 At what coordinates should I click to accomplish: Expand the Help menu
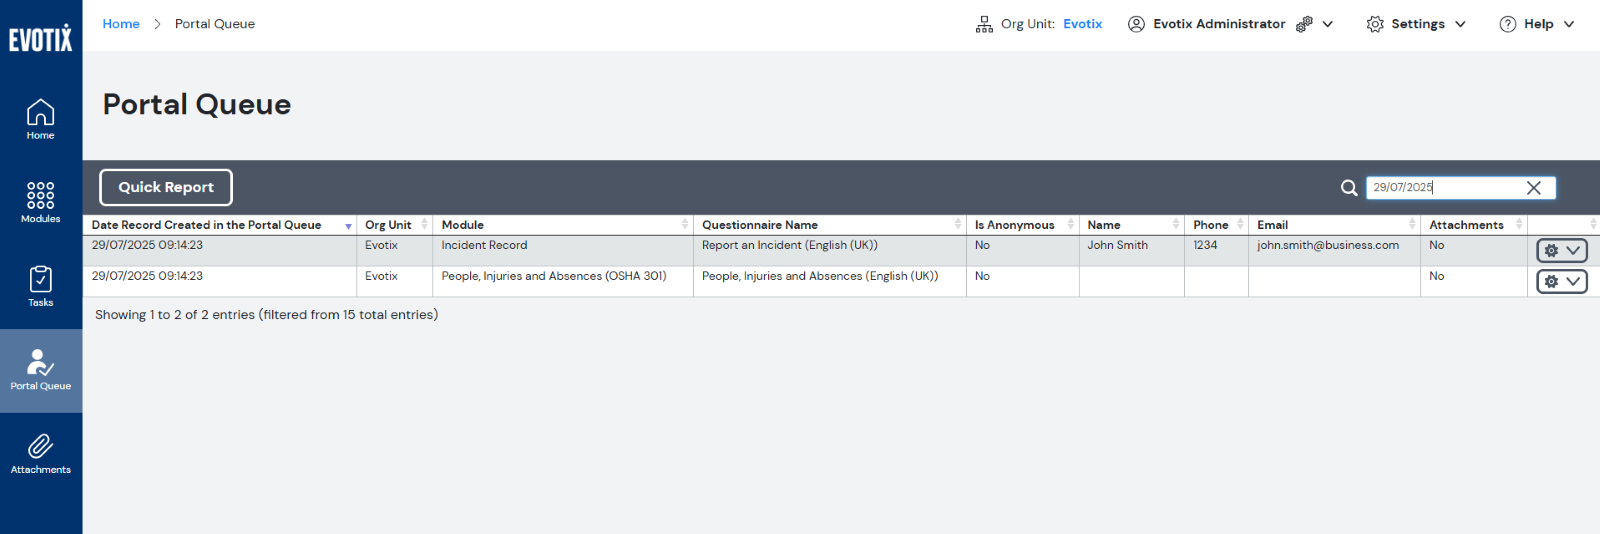pos(1537,24)
